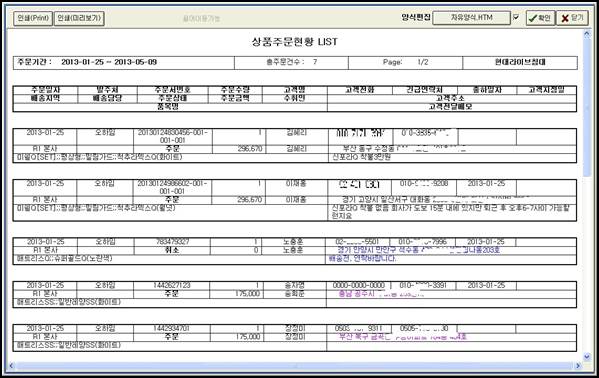Click the horizontal scrollbar left arrow

(11, 366)
